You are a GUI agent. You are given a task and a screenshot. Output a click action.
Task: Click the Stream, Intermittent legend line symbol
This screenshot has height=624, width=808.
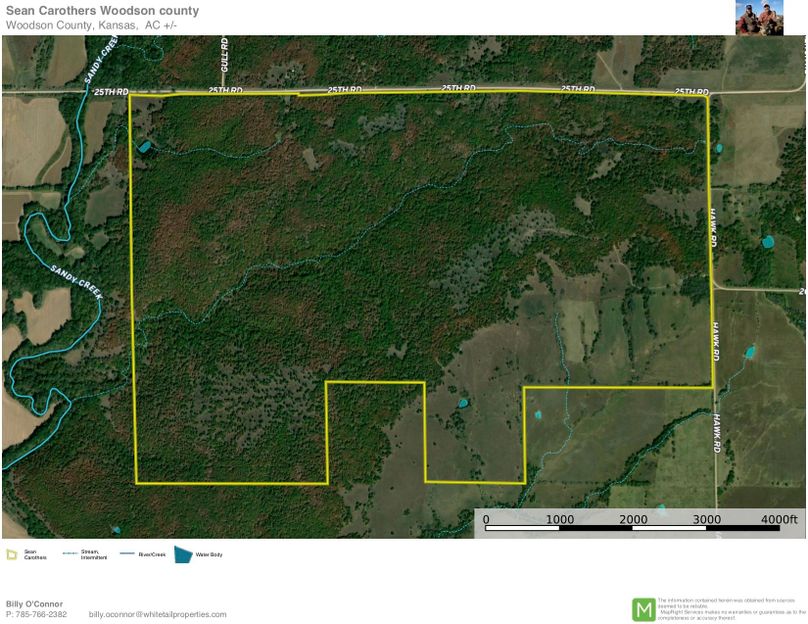click(70, 553)
